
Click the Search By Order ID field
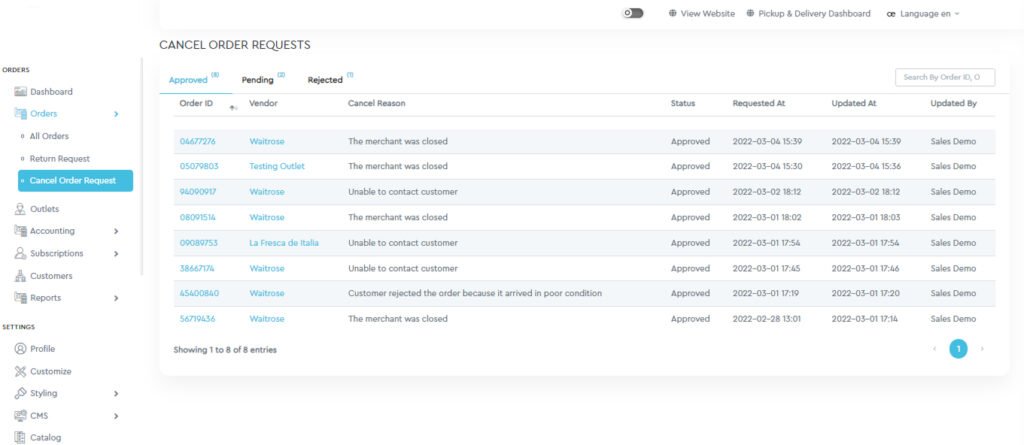944,77
